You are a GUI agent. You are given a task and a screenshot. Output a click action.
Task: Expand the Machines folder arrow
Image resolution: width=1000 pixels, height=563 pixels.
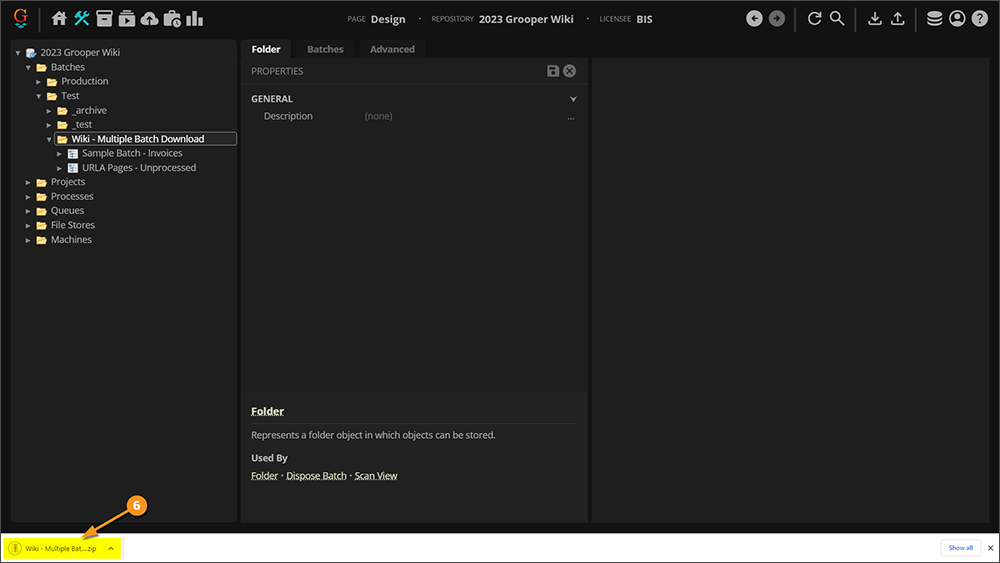[x=28, y=240]
